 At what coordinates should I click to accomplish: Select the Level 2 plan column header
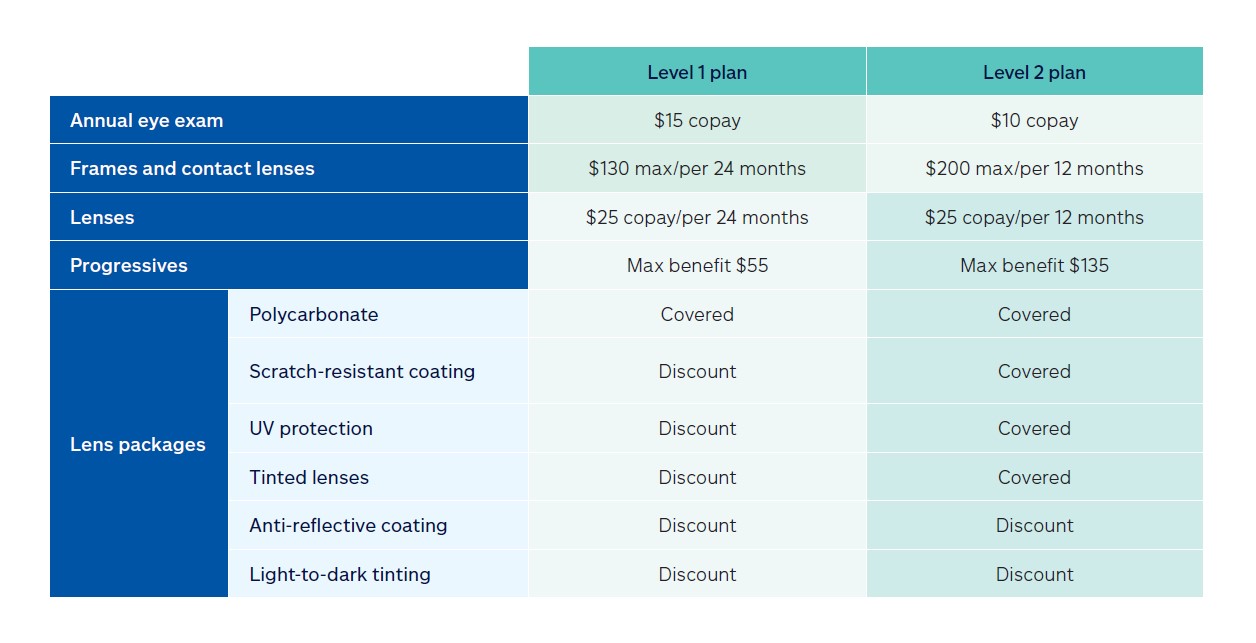(1034, 72)
